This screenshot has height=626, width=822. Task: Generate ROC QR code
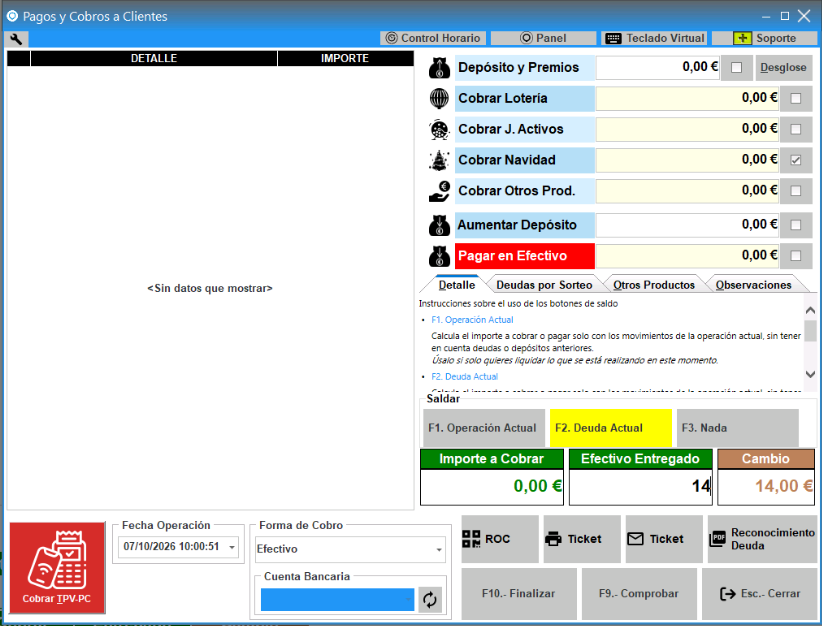[x=500, y=539]
